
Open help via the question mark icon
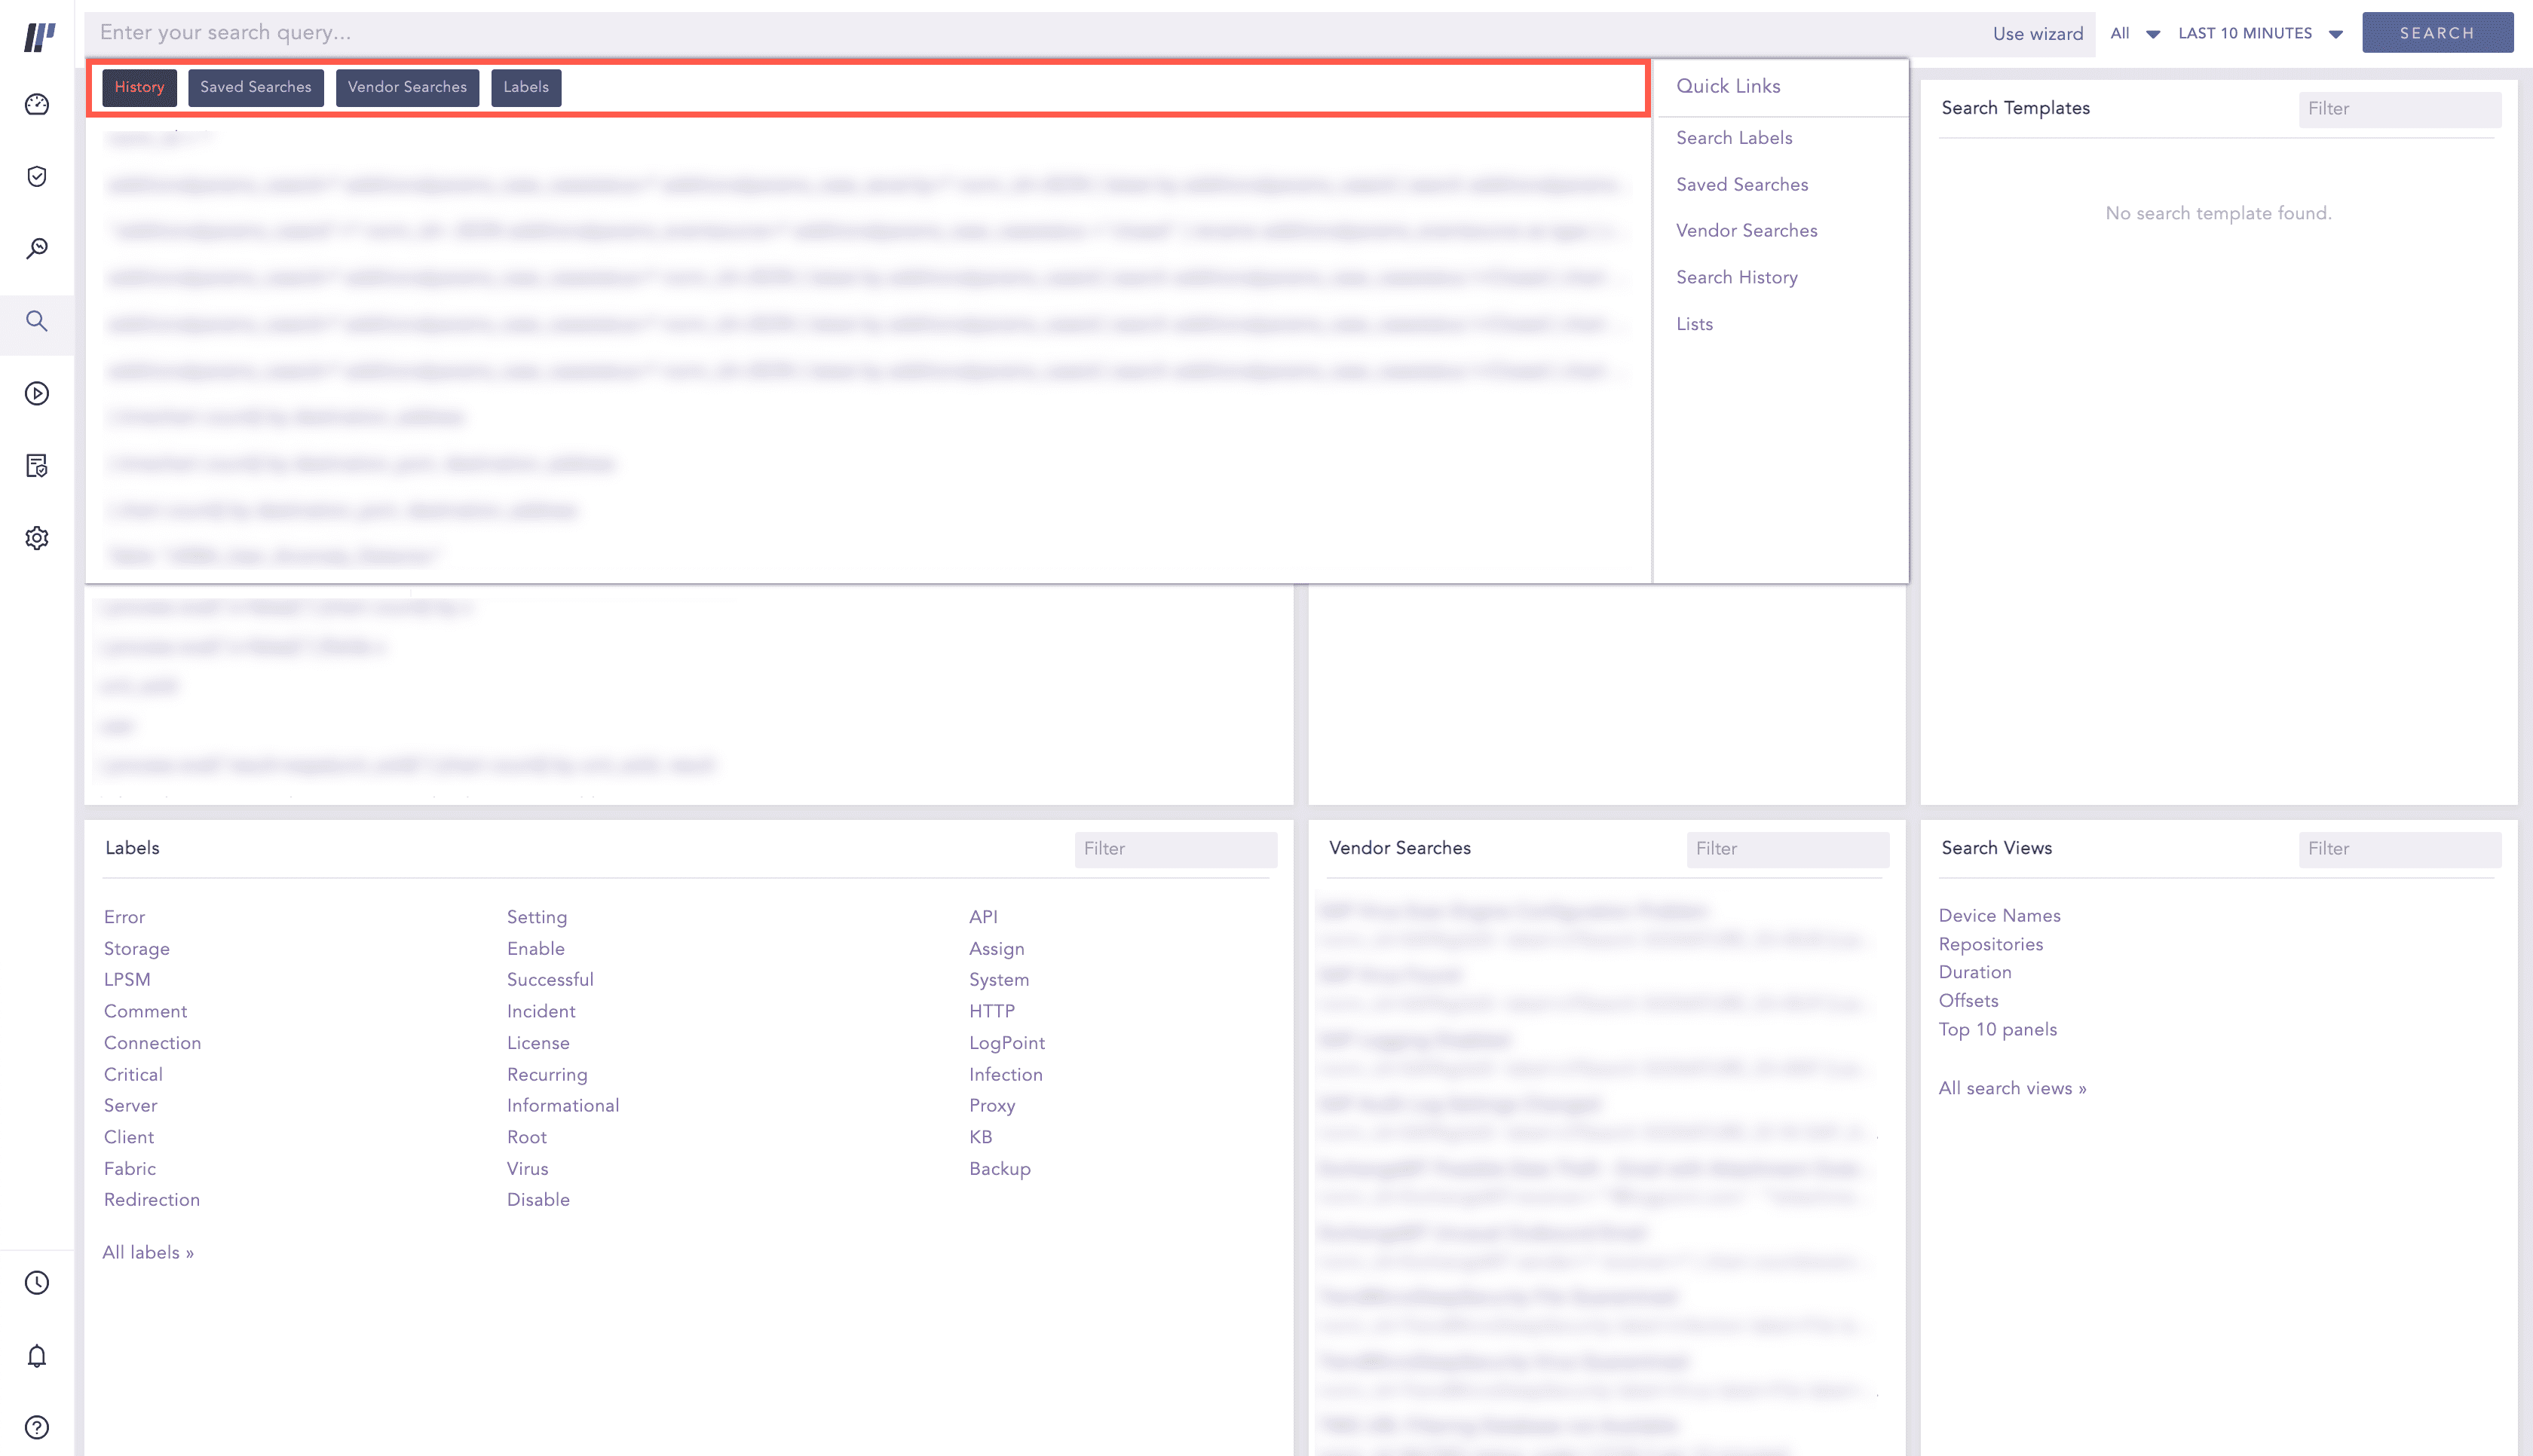pyautogui.click(x=36, y=1427)
